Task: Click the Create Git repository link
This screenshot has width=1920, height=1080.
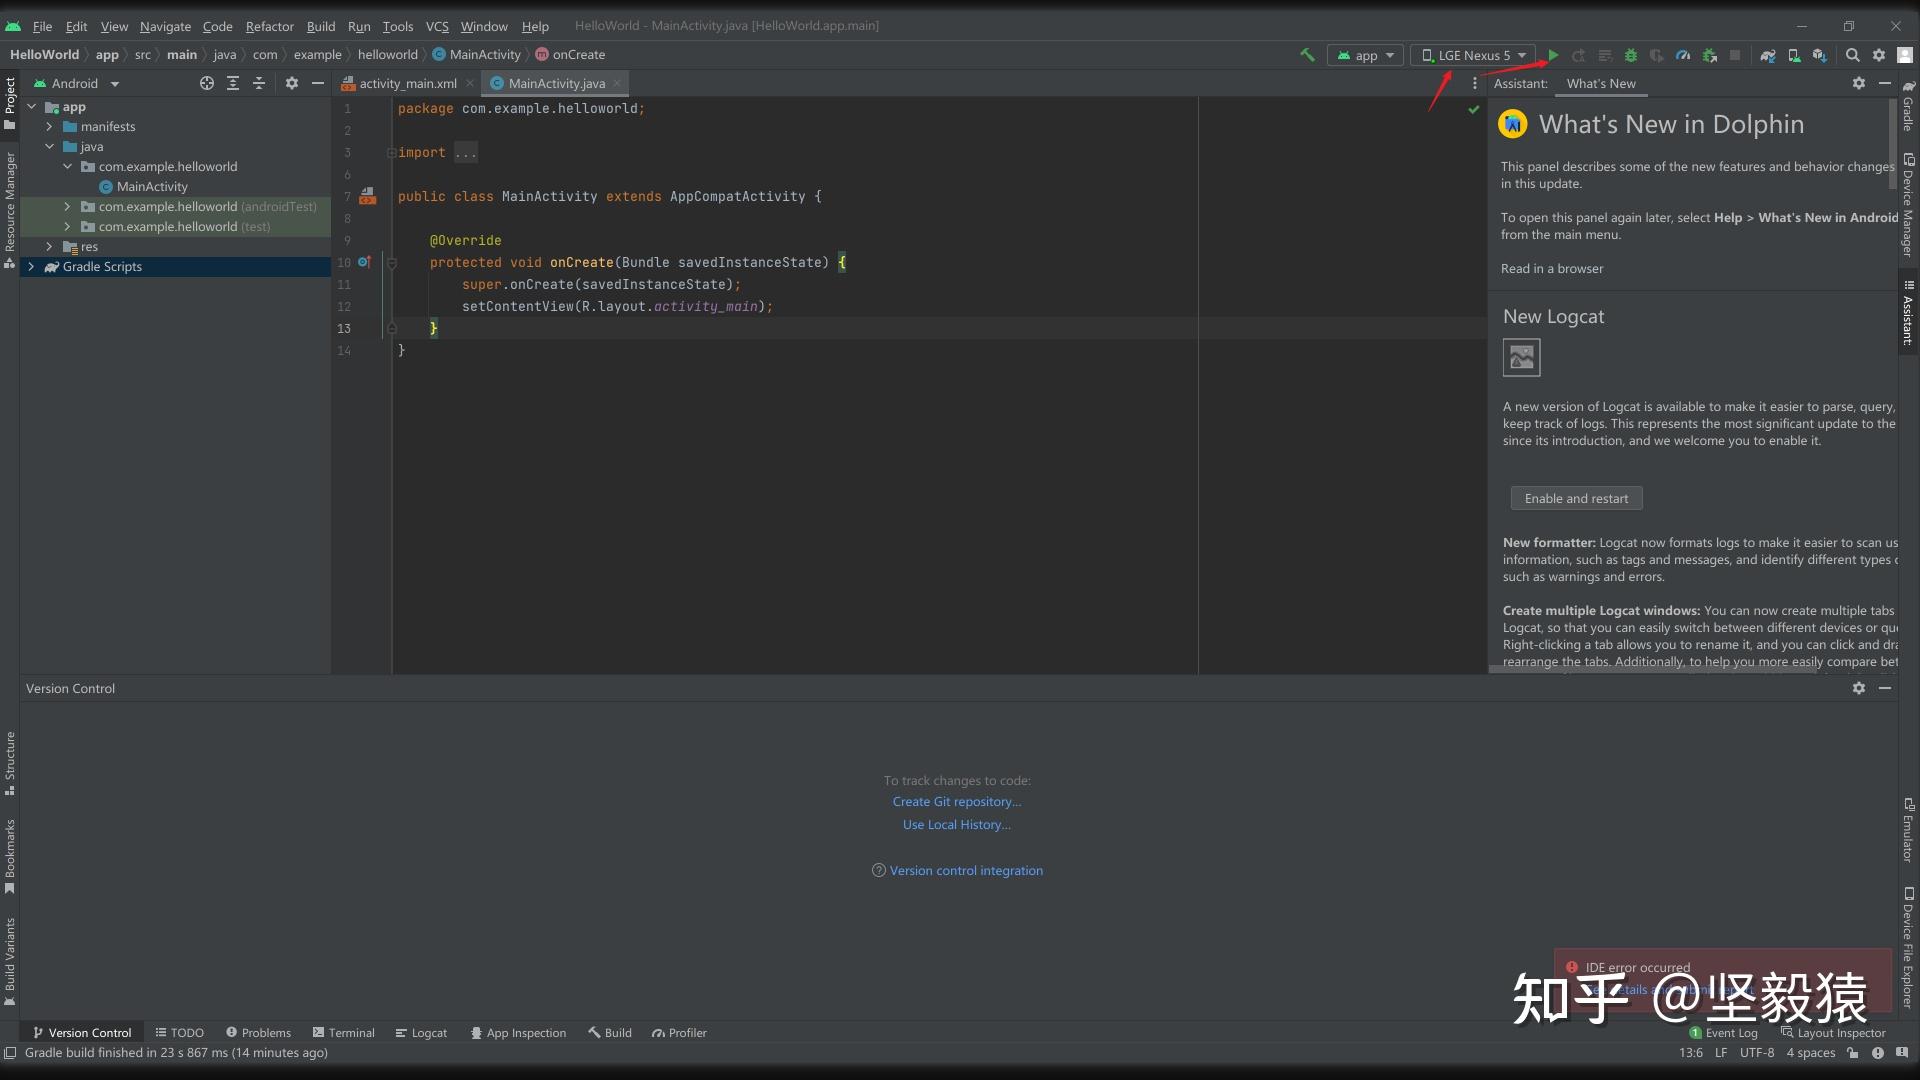Action: coord(956,802)
